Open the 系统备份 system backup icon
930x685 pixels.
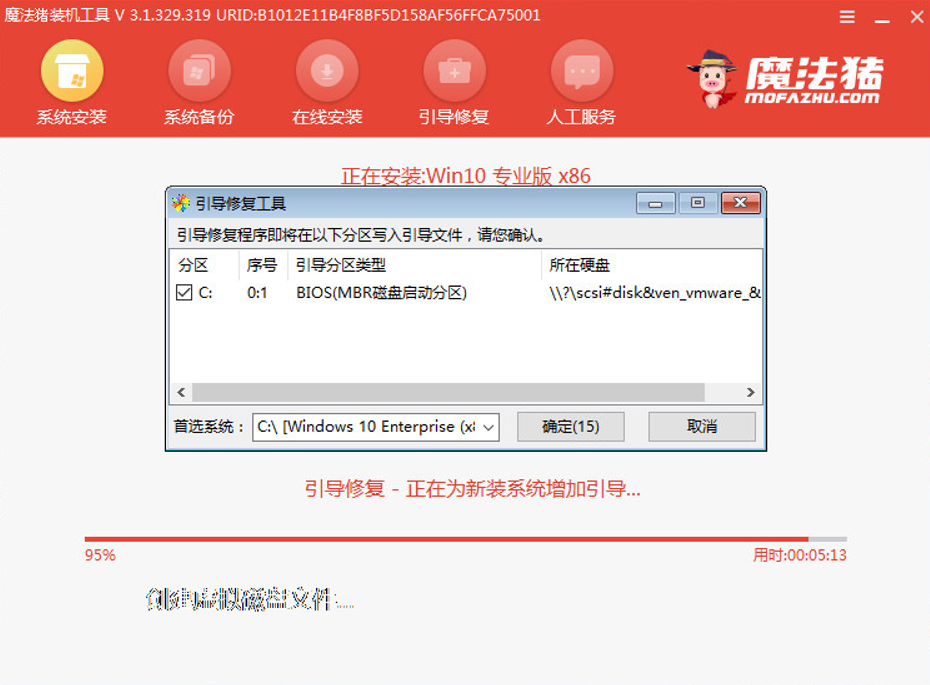pos(199,73)
